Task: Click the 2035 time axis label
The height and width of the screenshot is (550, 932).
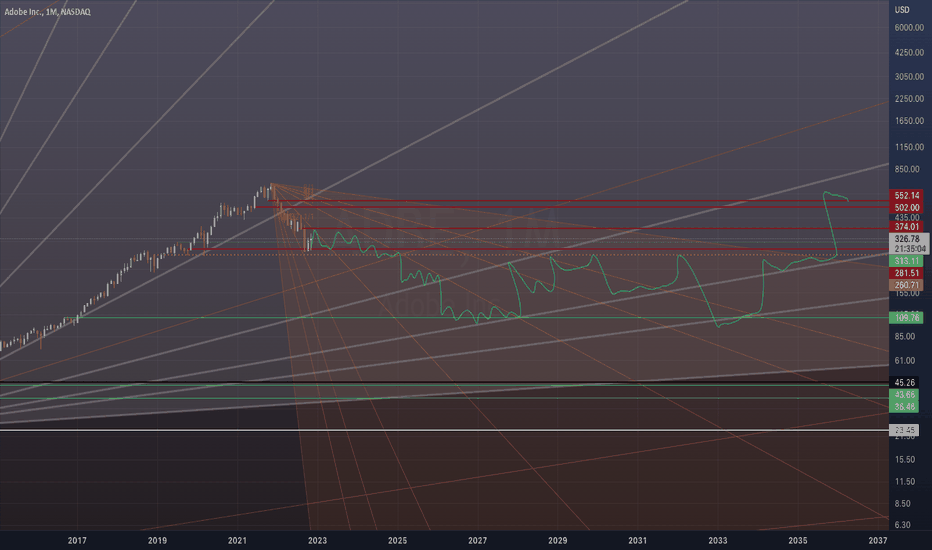Action: [798, 540]
